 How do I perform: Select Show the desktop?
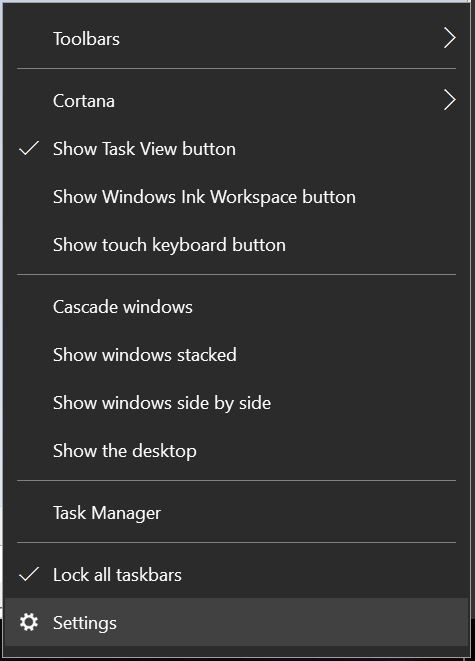coord(236,451)
